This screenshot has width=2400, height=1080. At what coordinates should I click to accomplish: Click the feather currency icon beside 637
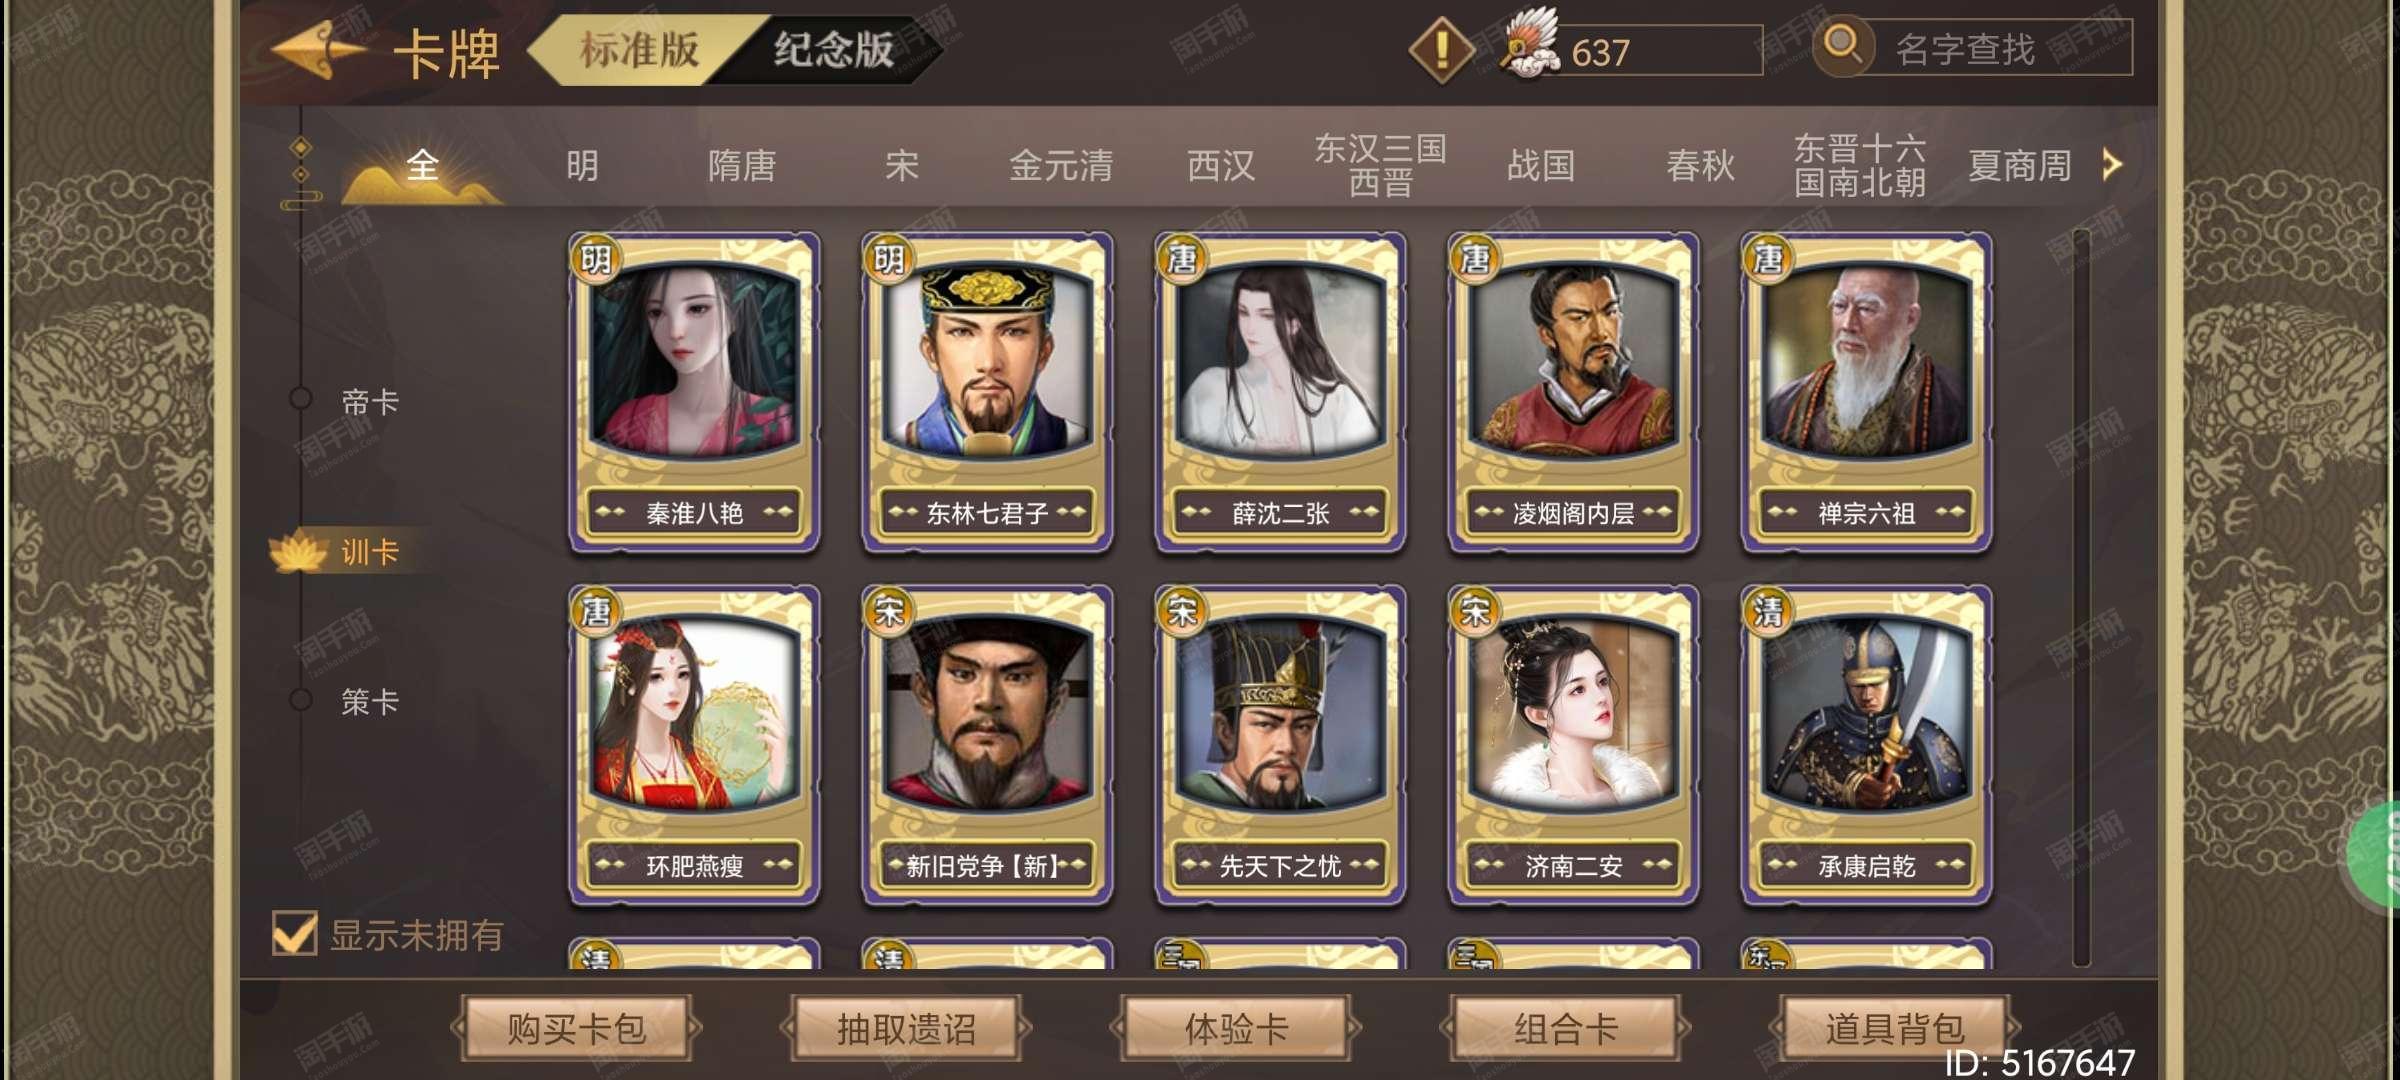[x=1531, y=44]
